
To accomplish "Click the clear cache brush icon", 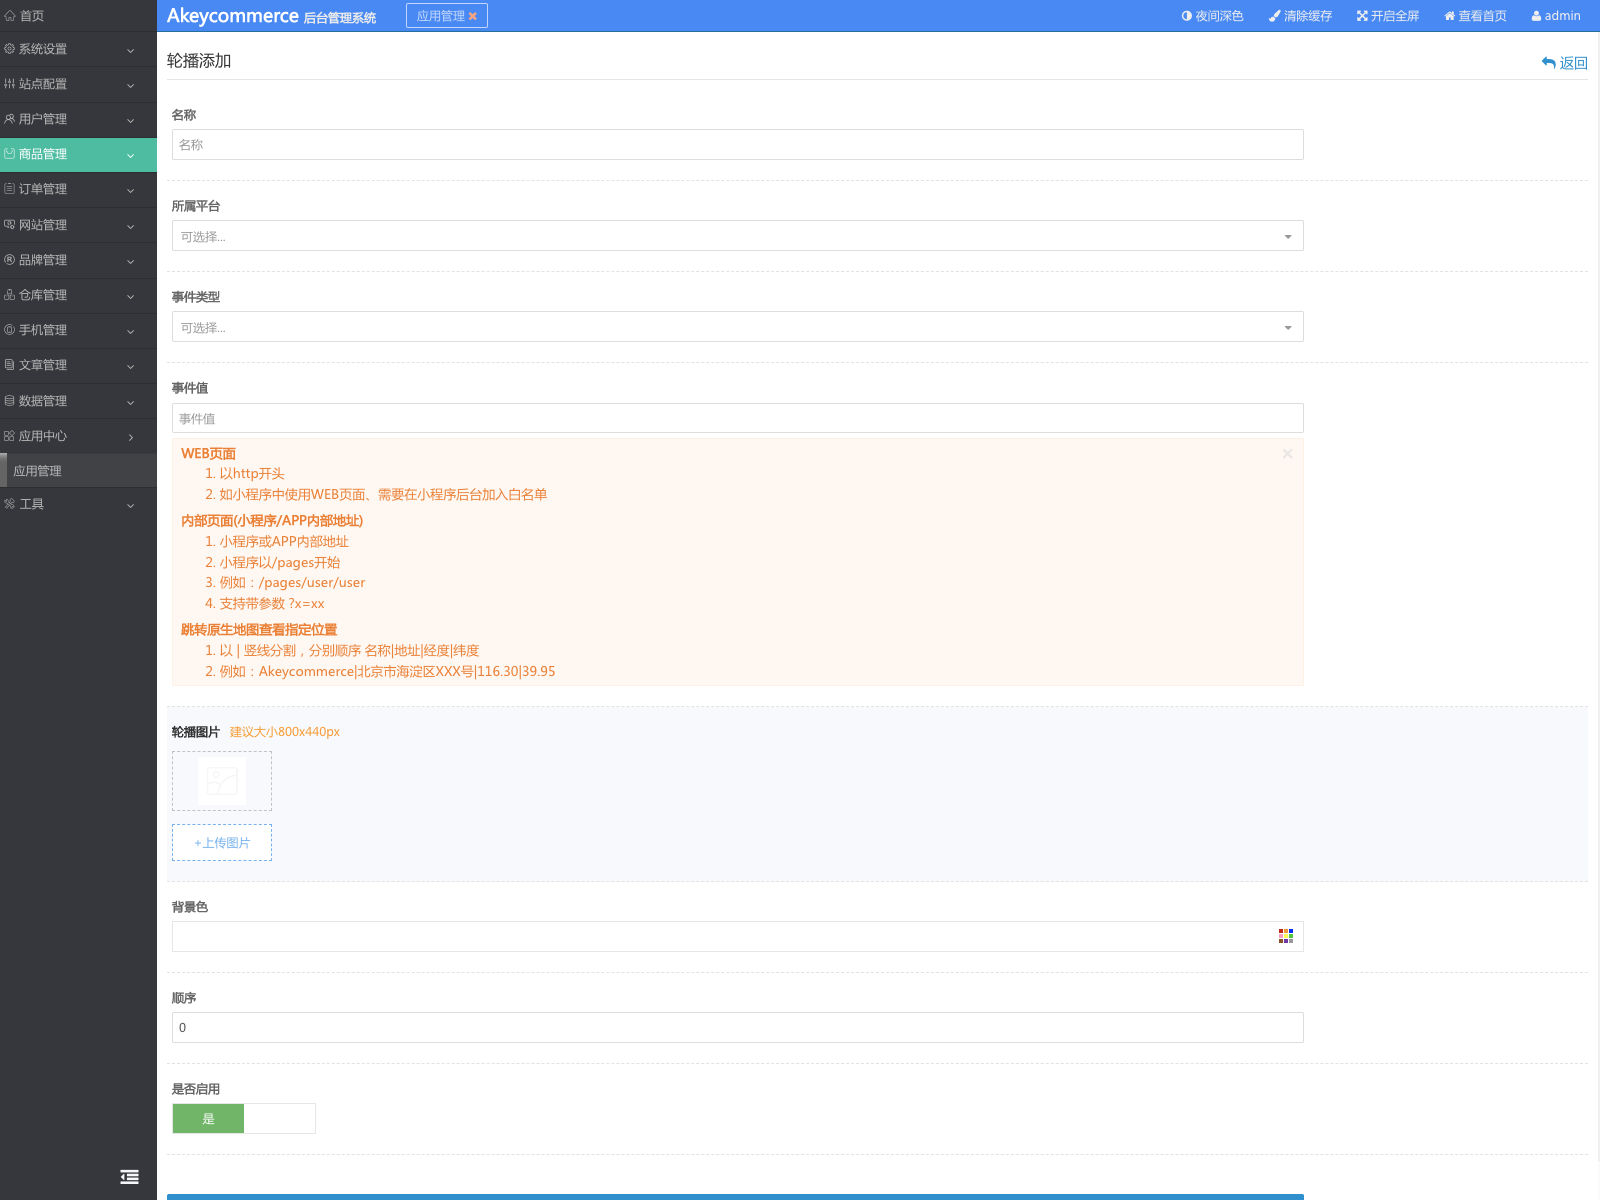I will point(1275,16).
